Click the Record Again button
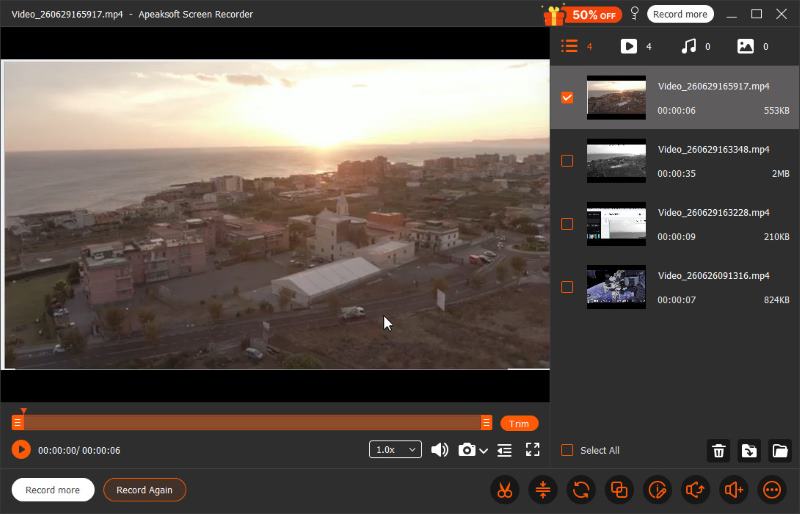The image size is (800, 514). 144,490
